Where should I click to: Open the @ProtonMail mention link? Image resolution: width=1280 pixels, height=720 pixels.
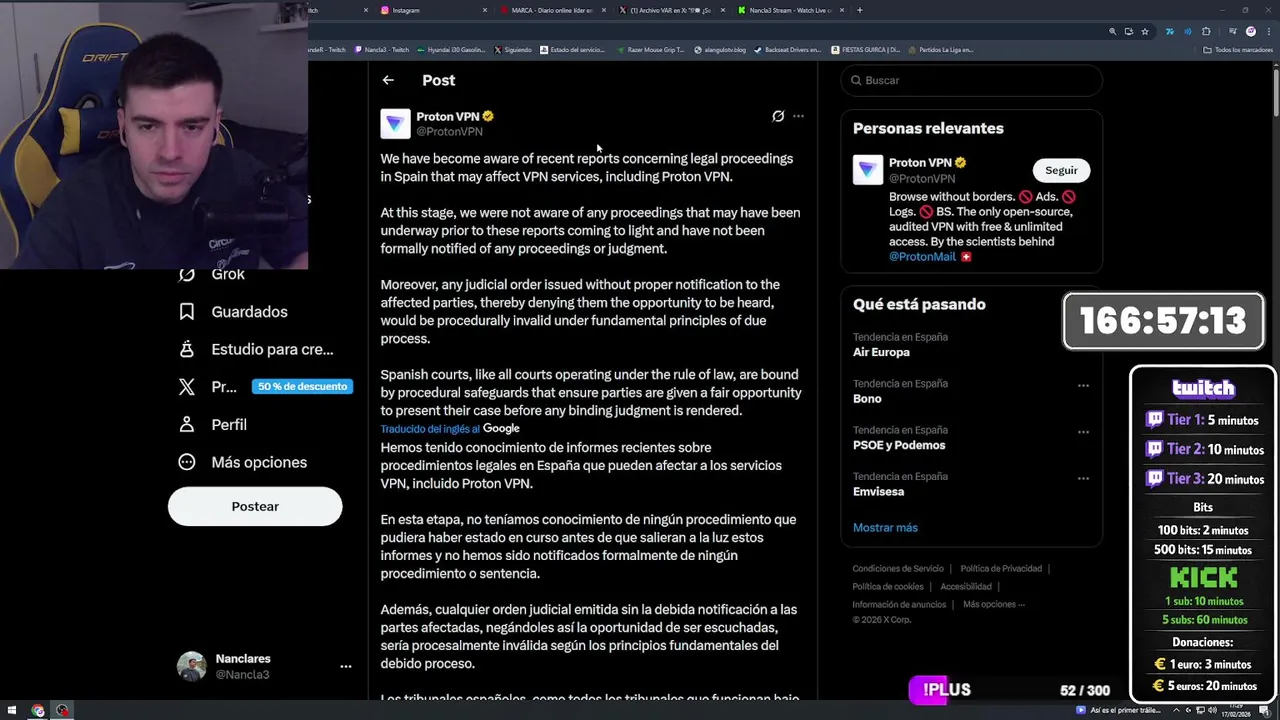(x=923, y=257)
